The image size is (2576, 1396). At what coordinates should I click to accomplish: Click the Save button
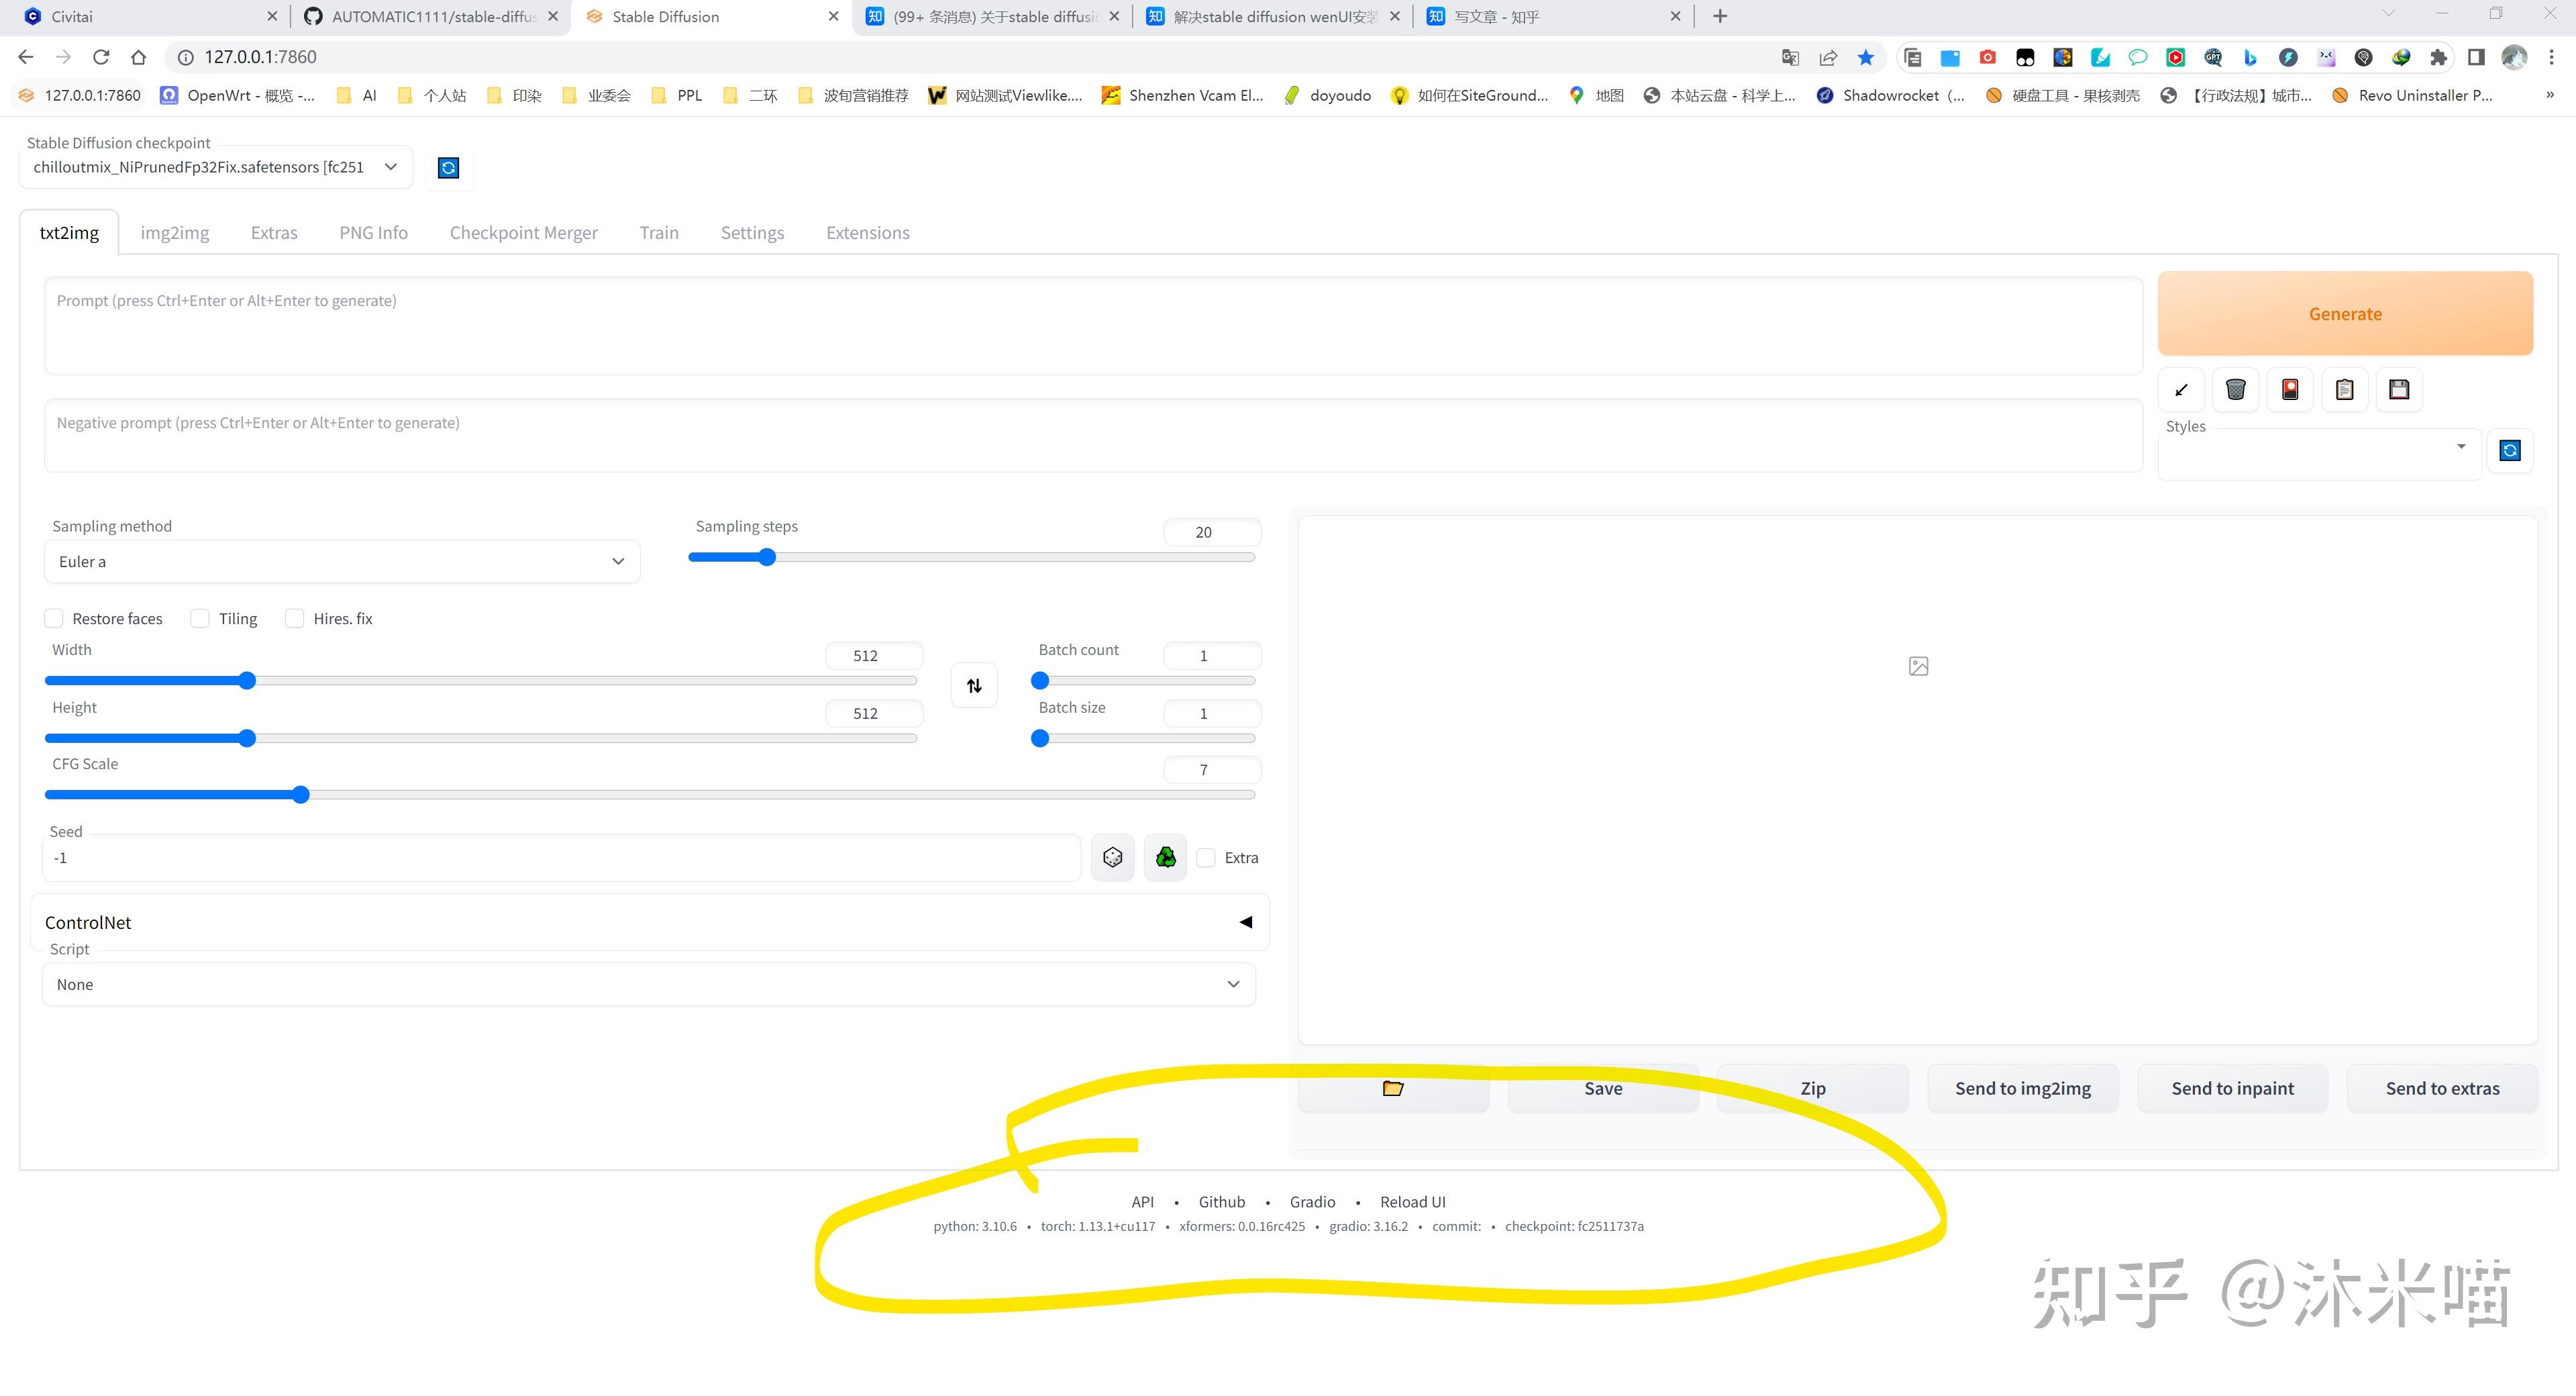click(x=1603, y=1088)
